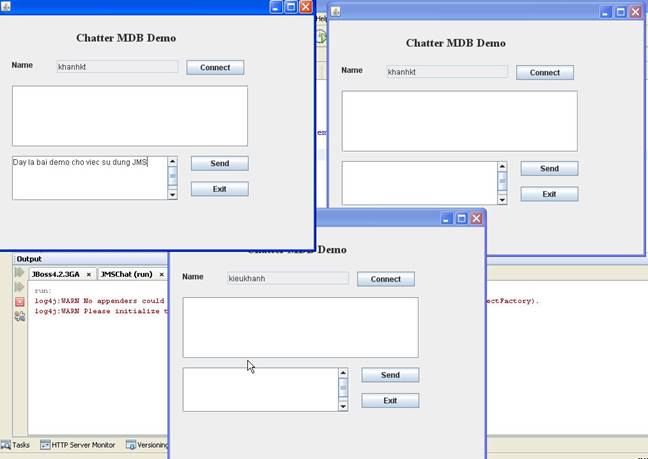The height and width of the screenshot is (459, 648).
Task: Click the 'log4j:WARN Please initialize' line
Action: tap(101, 311)
